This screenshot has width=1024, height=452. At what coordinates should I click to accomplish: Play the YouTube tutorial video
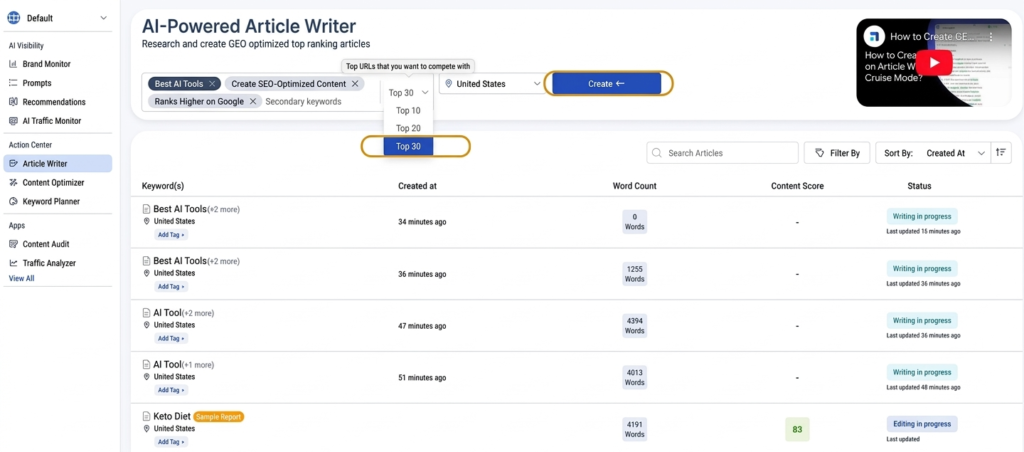click(933, 63)
